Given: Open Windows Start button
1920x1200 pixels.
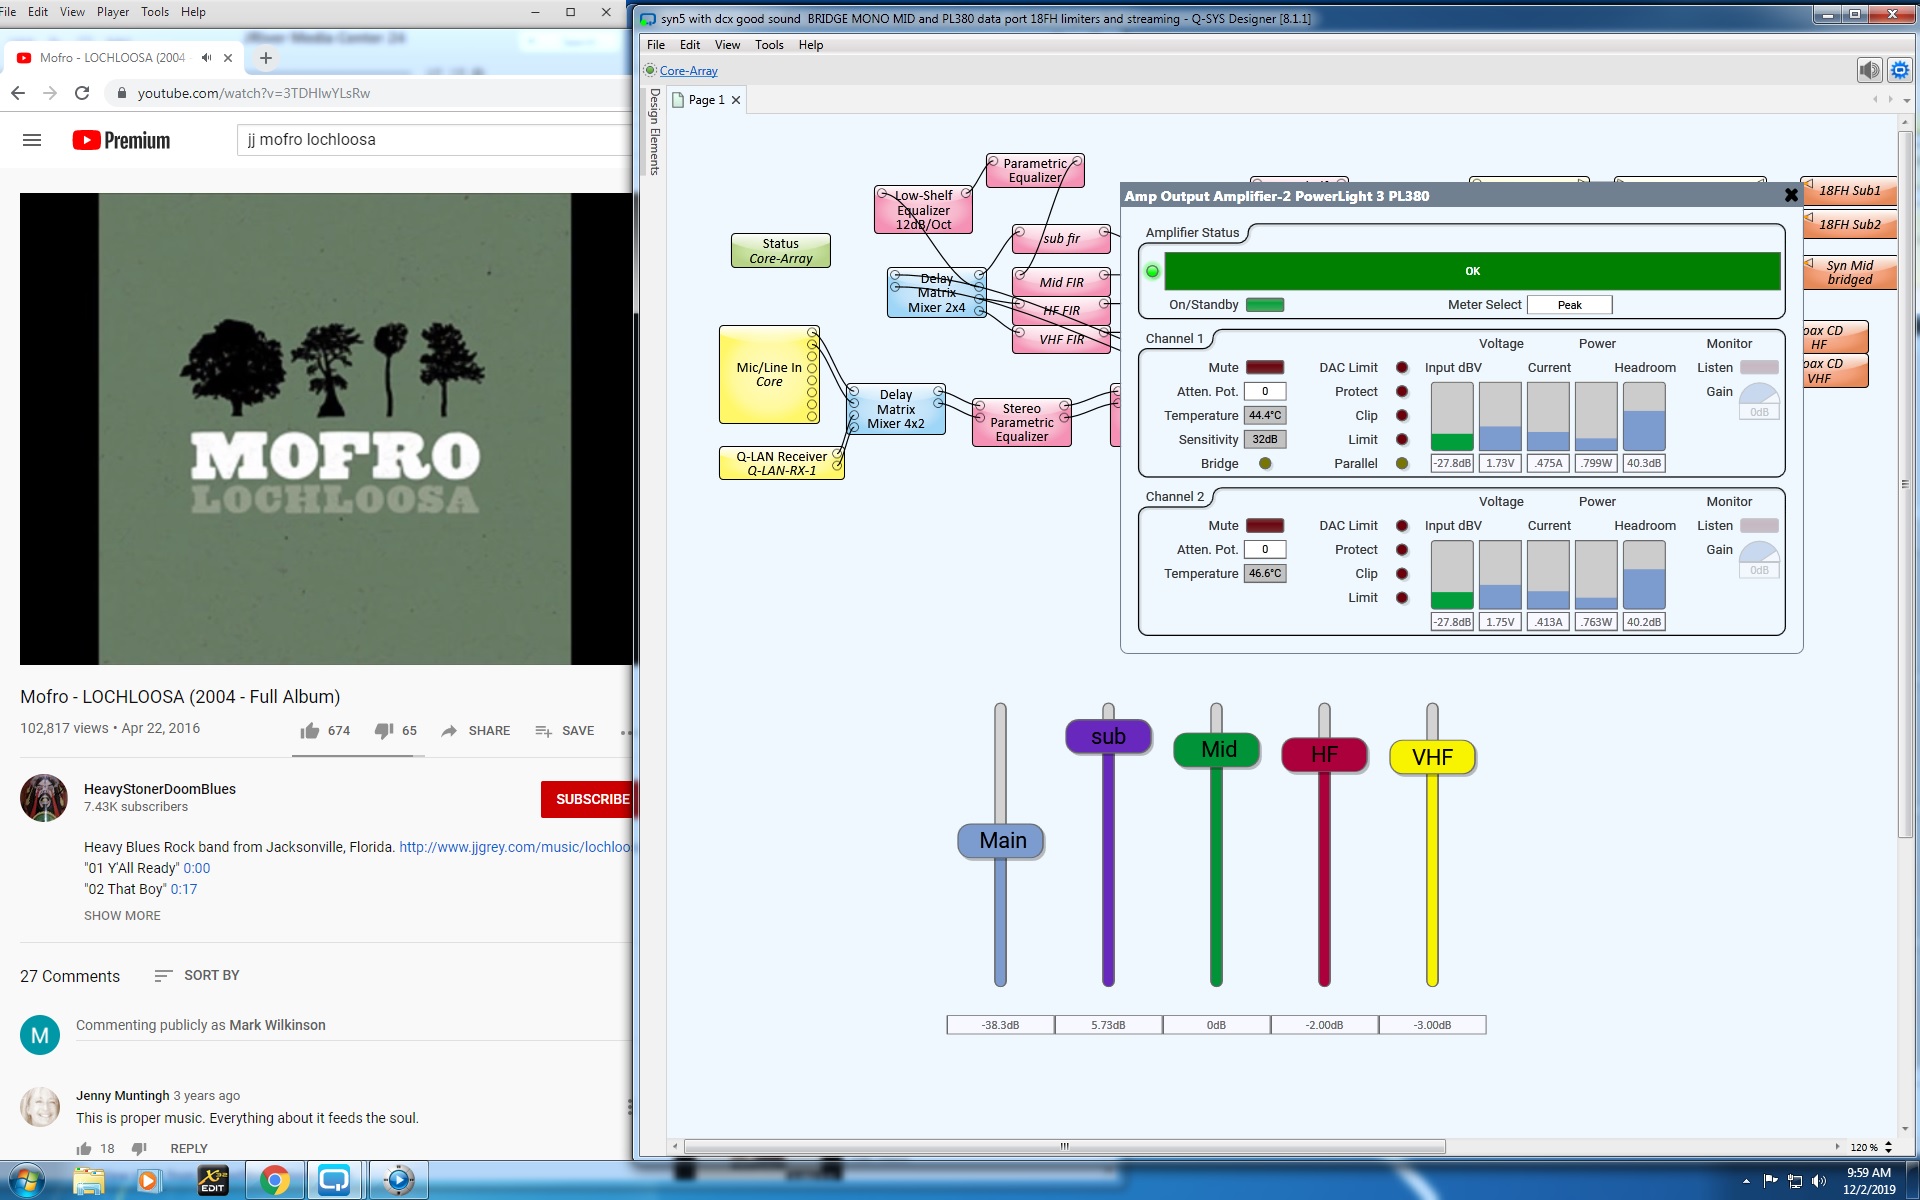Looking at the screenshot, I should click(27, 1181).
